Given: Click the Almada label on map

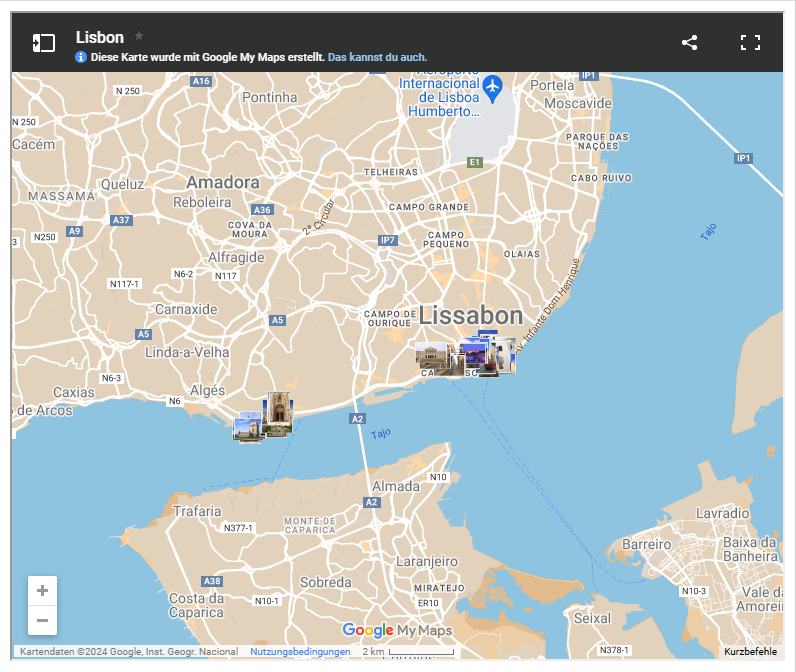Looking at the screenshot, I should (x=396, y=486).
